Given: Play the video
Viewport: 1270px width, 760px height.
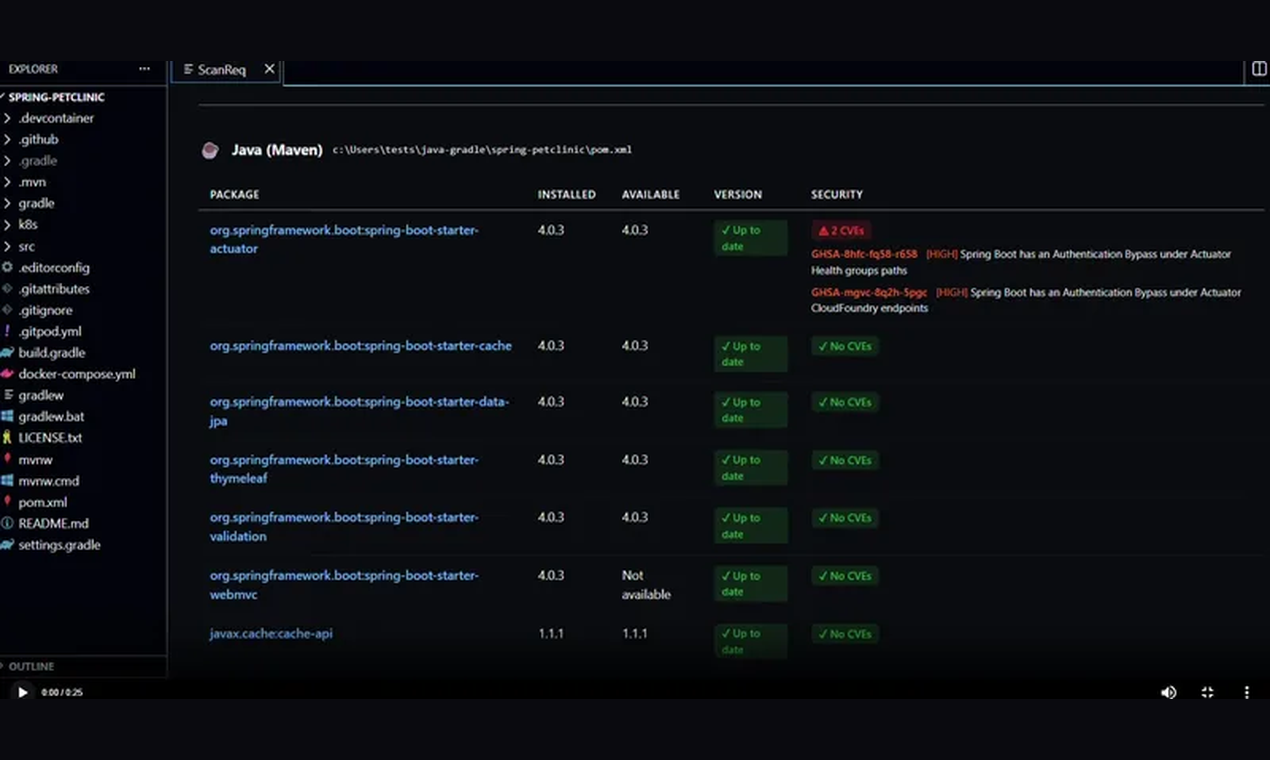Looking at the screenshot, I should click(22, 692).
